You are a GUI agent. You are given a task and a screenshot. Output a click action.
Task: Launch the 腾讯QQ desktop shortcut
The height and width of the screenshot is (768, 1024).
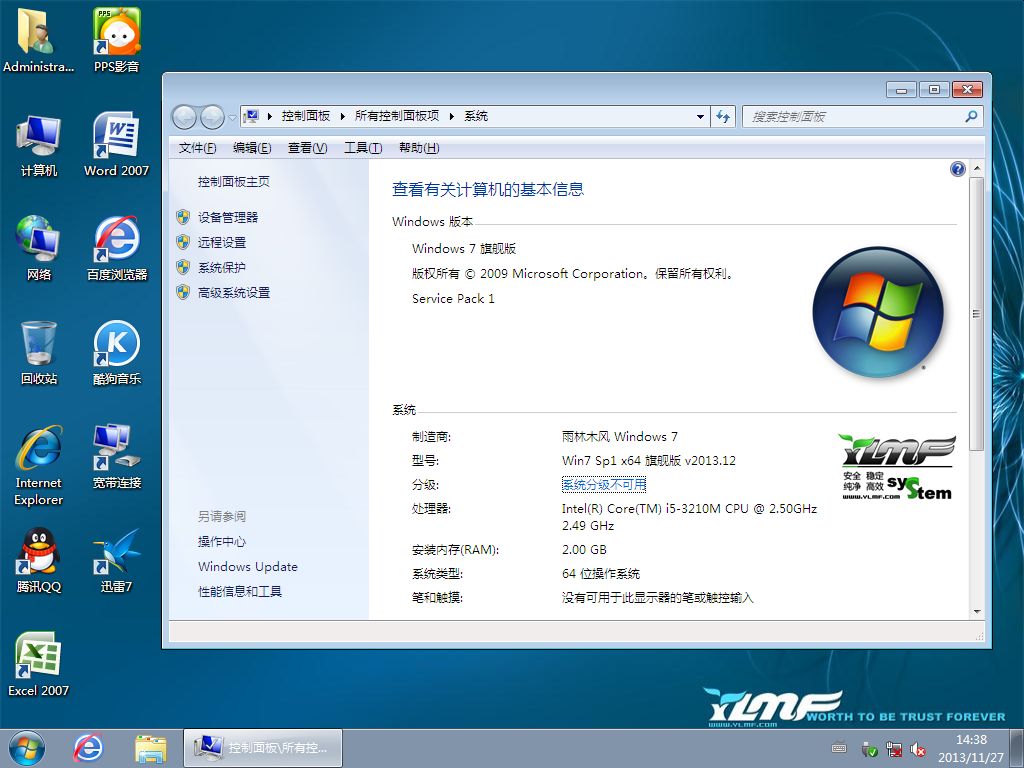[x=39, y=560]
